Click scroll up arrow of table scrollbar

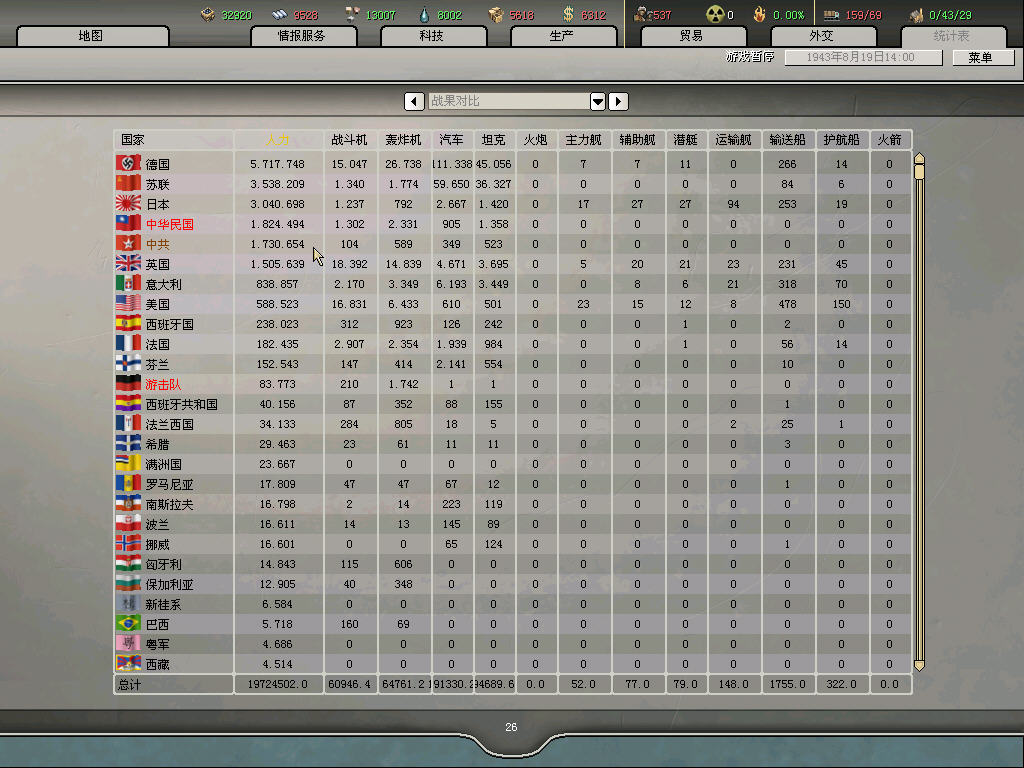tap(920, 157)
